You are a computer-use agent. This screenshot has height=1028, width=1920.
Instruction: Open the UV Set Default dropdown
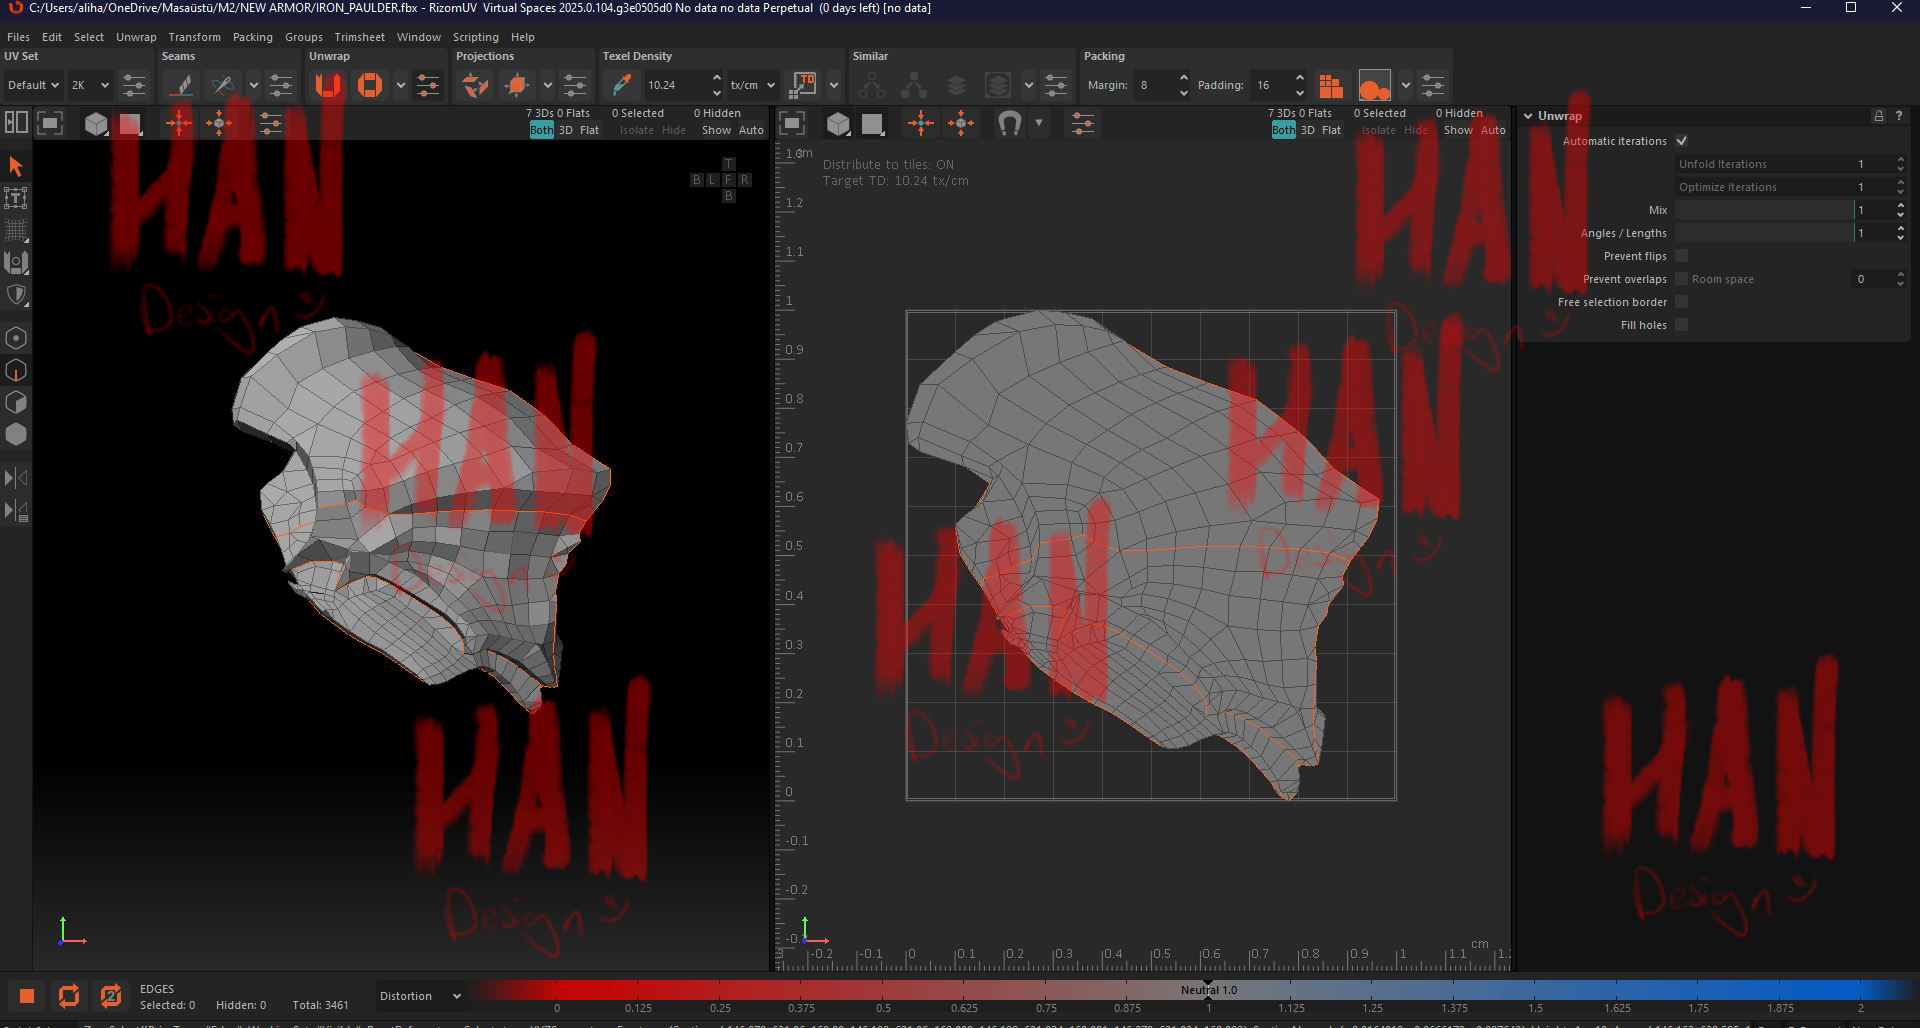coord(33,85)
